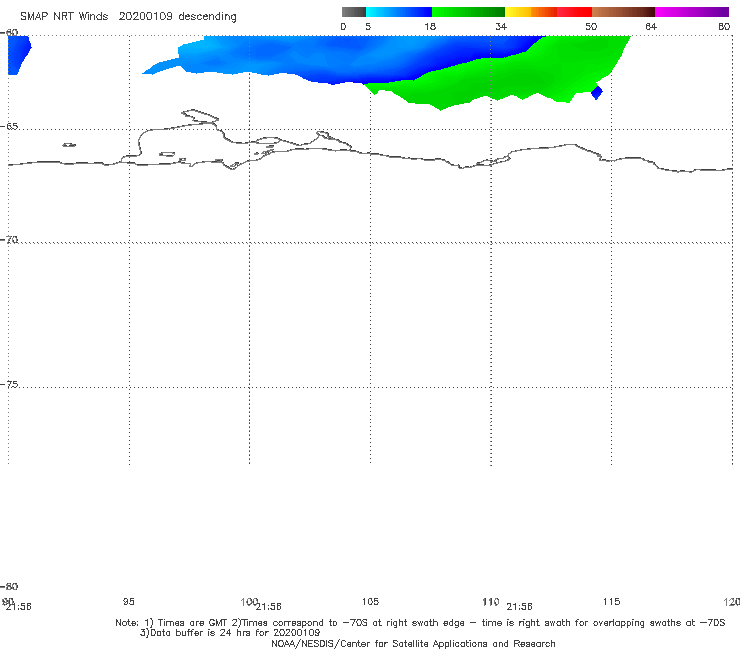Click the date "20200109" in the title
Screen dimensions: 740x650
click(145, 17)
